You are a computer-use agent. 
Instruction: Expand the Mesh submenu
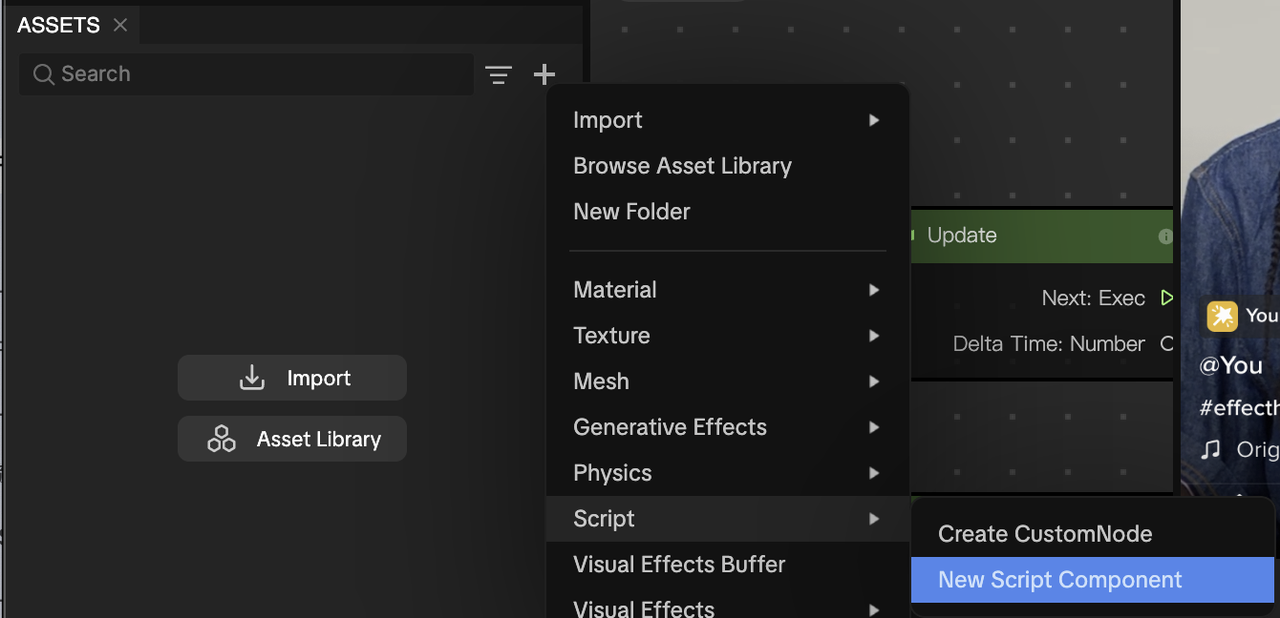click(x=727, y=382)
